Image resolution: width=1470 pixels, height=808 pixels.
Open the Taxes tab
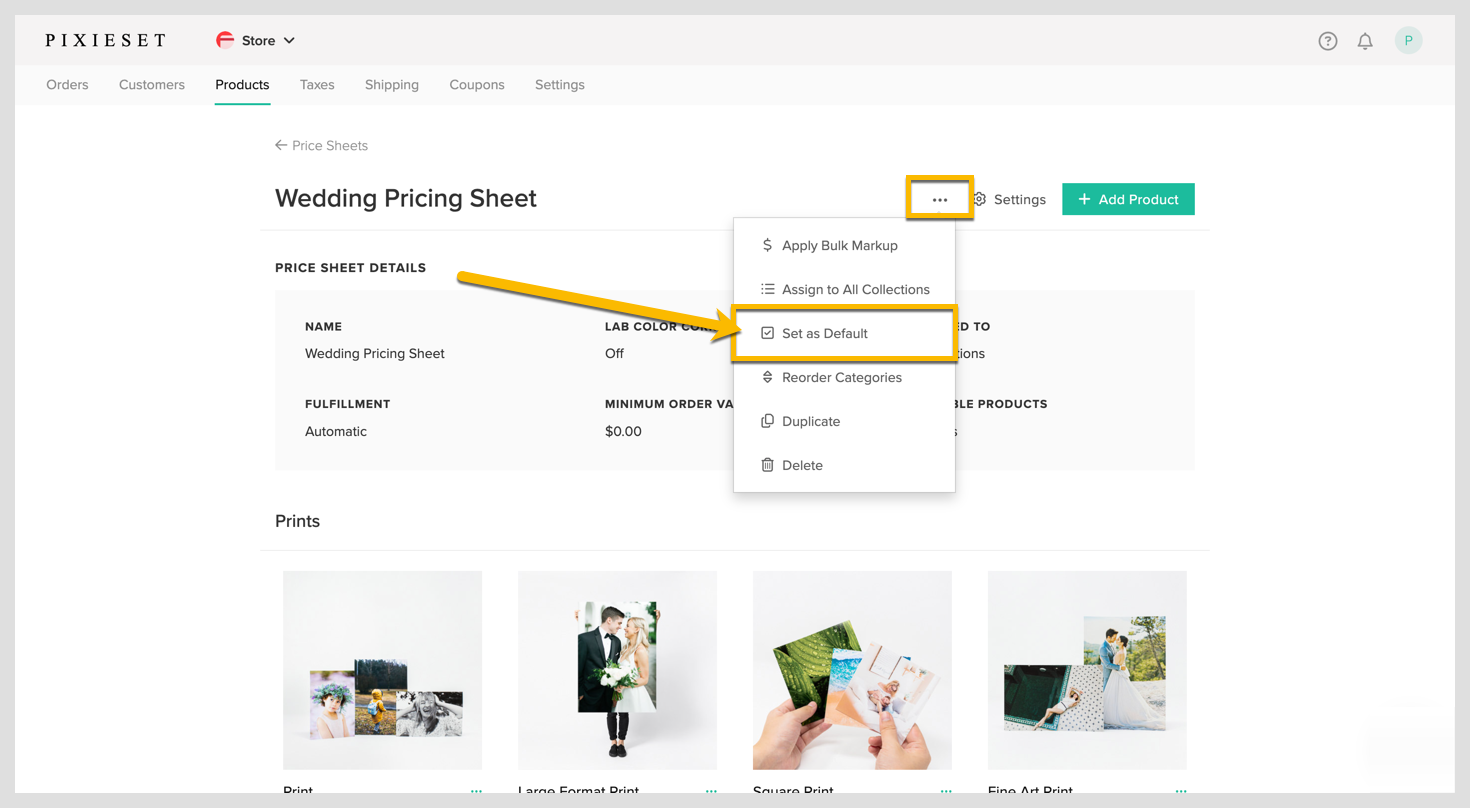click(x=317, y=85)
